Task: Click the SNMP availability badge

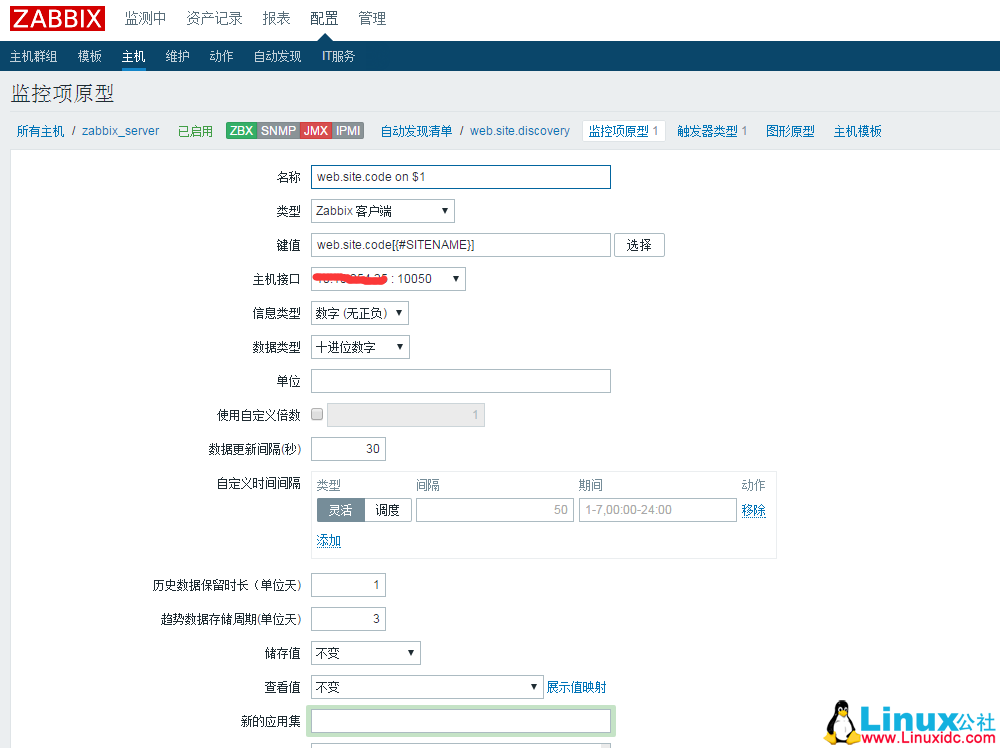Action: (278, 131)
